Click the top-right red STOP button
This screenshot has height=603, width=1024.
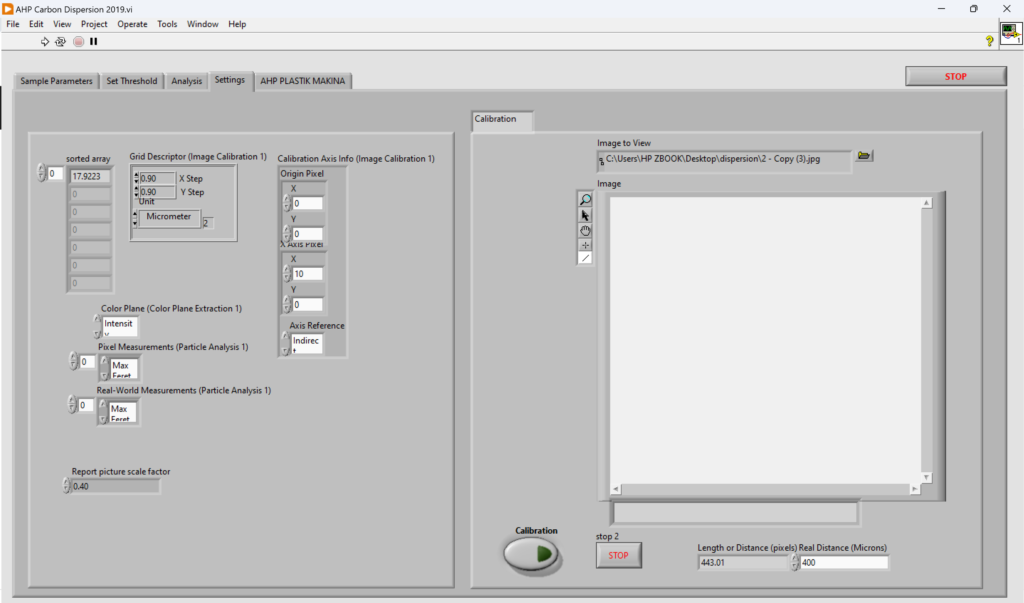pos(955,76)
